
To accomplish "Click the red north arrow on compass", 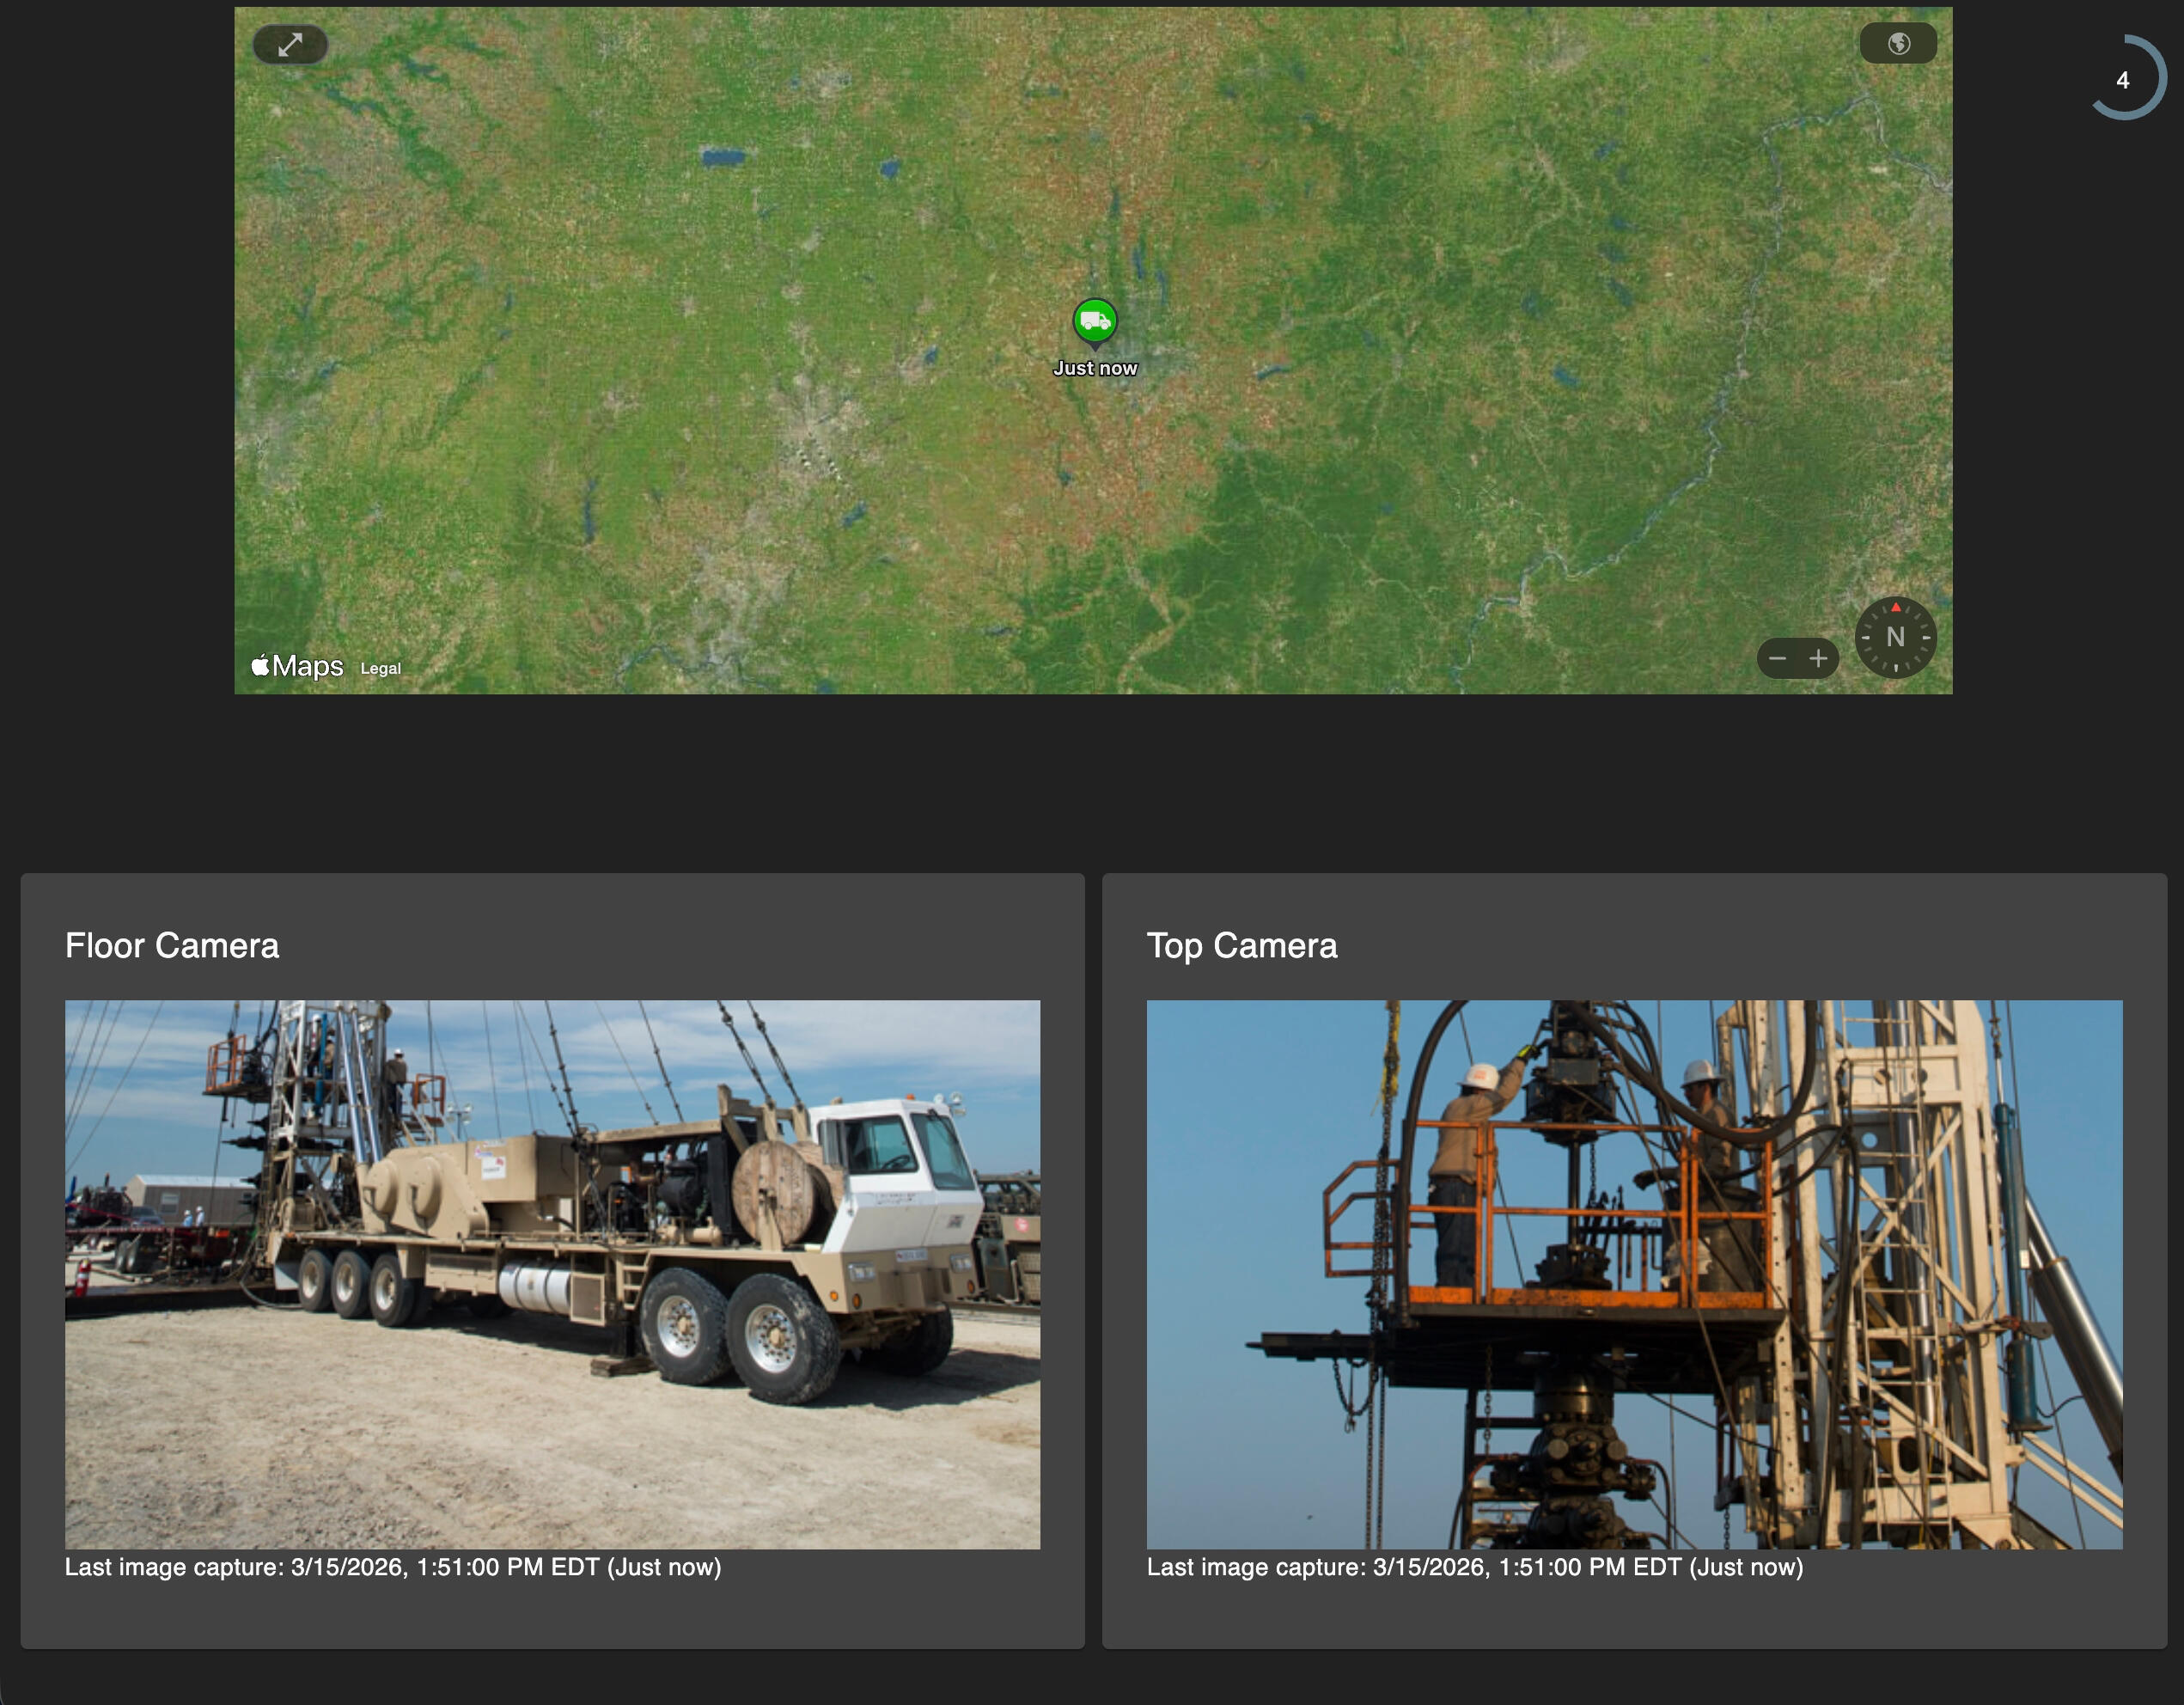I will tap(1895, 607).
